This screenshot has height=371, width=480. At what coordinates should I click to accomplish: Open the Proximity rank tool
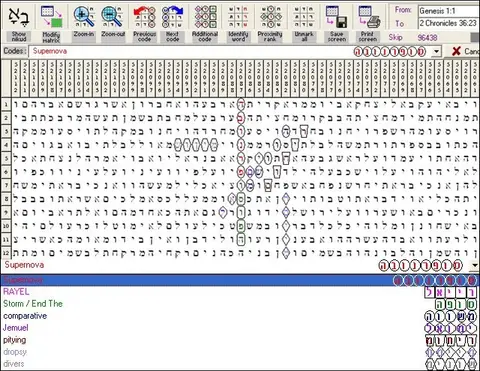click(270, 17)
